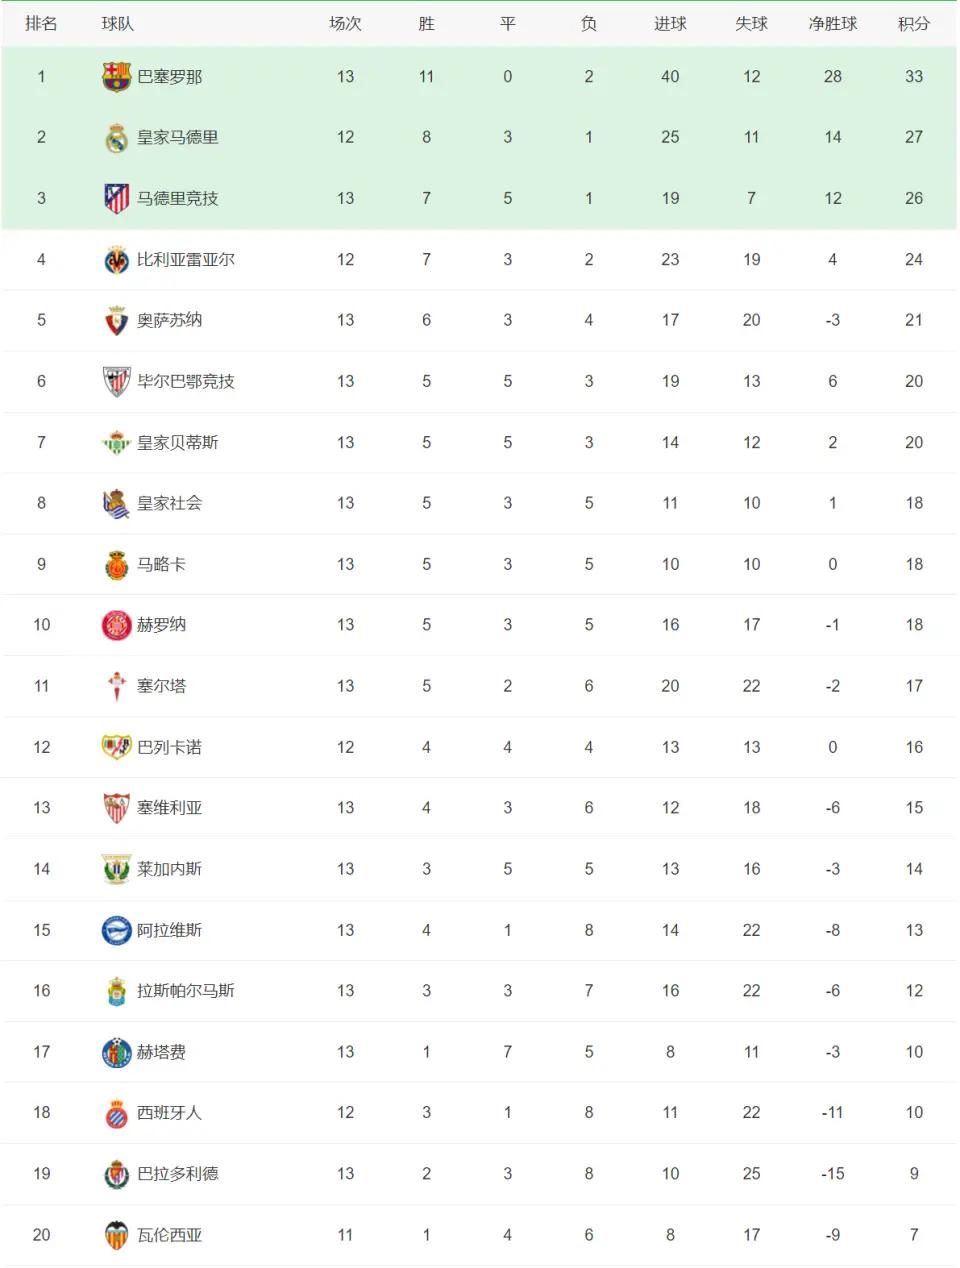Open the 拉斯帕尔马斯 team name
The width and height of the screenshot is (960, 1268).
tap(186, 991)
